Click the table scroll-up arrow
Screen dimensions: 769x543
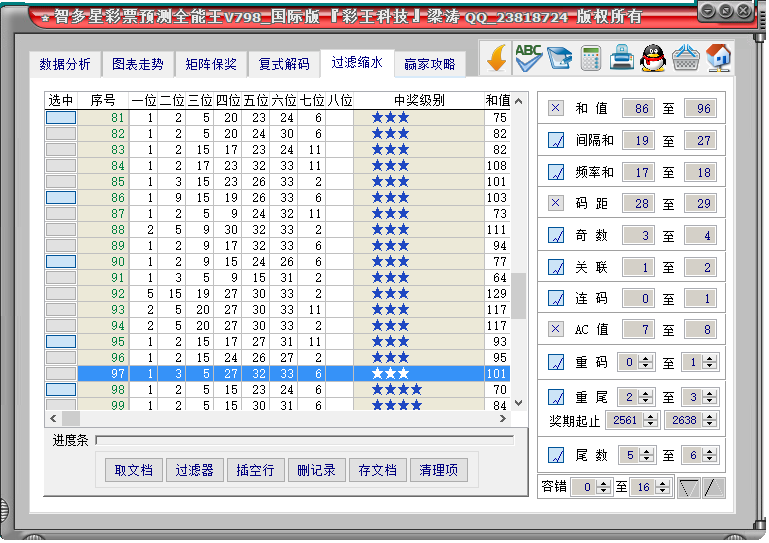point(518,101)
